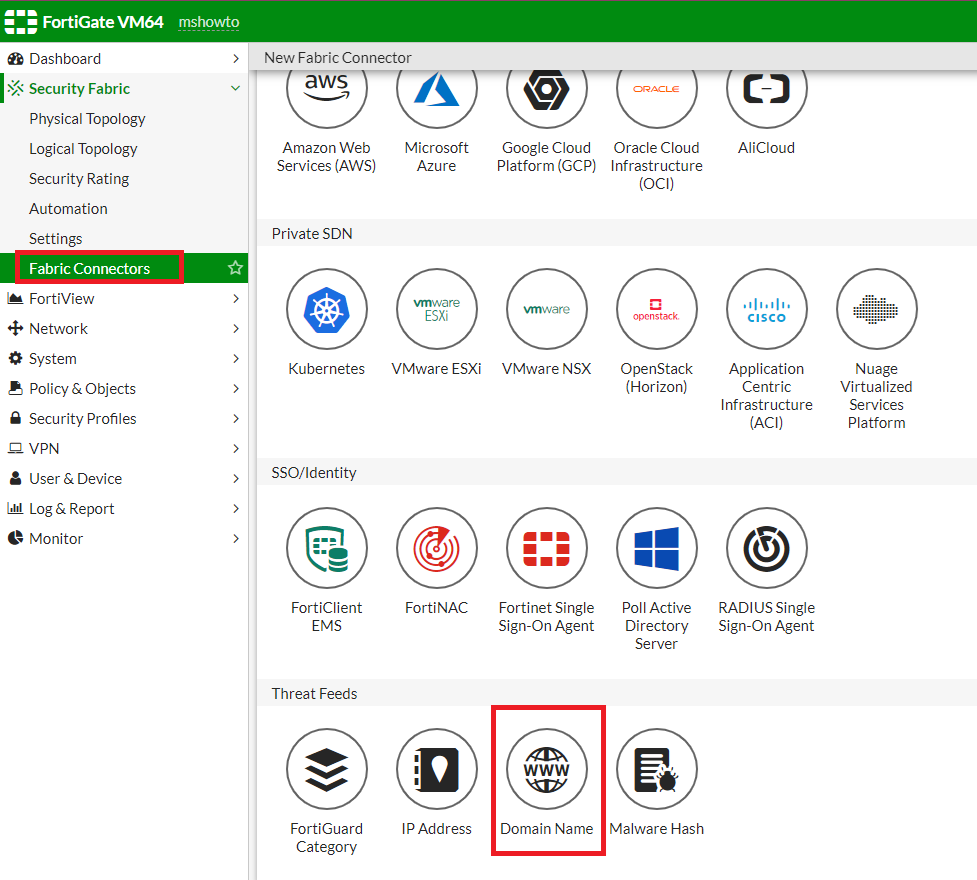
Task: Expand the Dashboard menu chevron
Action: point(236,59)
